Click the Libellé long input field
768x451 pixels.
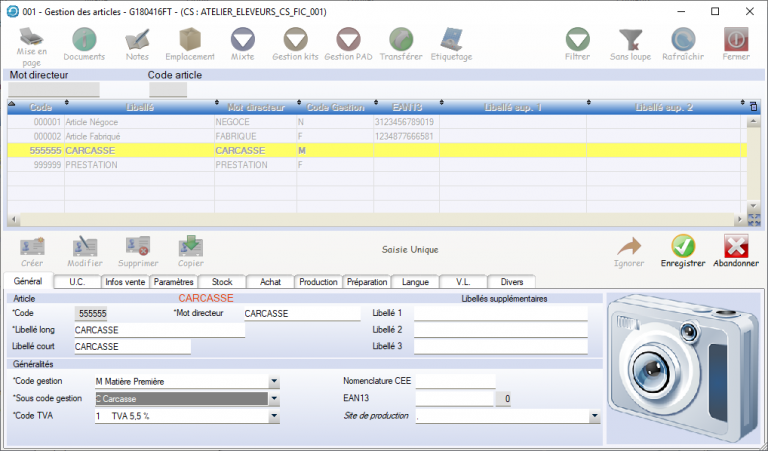(159, 330)
